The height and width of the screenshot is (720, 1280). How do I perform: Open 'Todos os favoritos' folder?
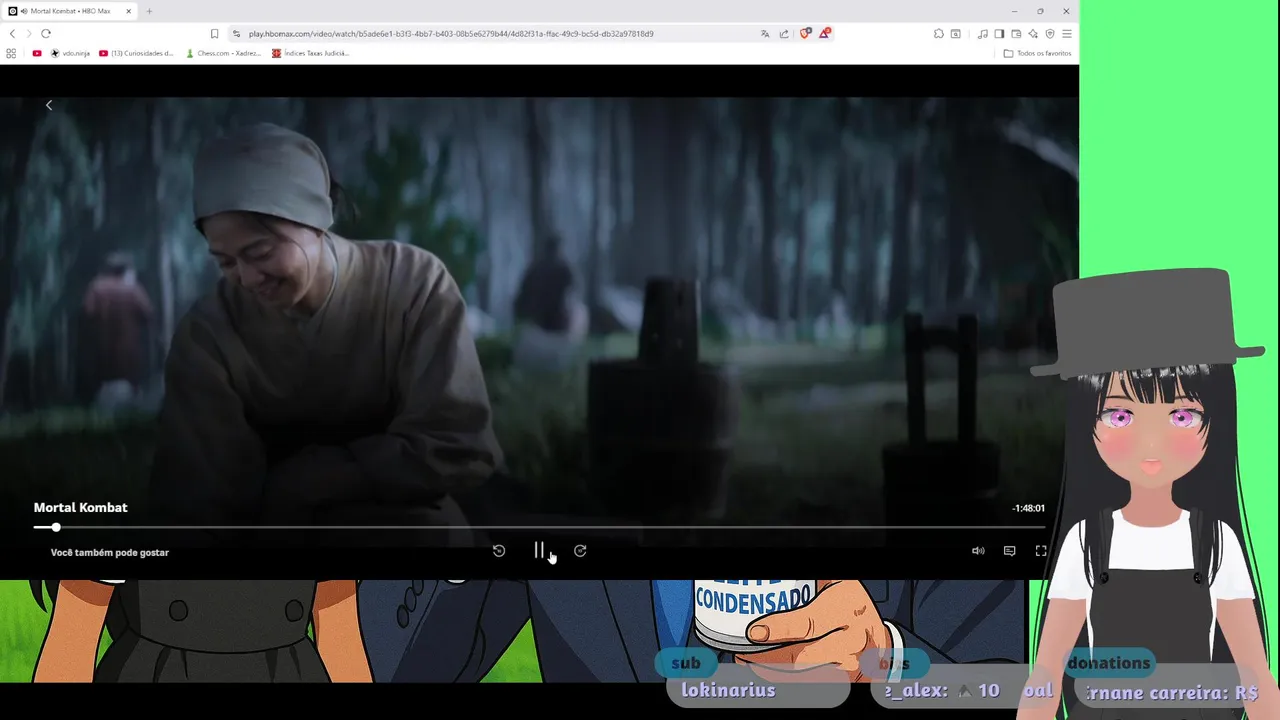click(1037, 53)
